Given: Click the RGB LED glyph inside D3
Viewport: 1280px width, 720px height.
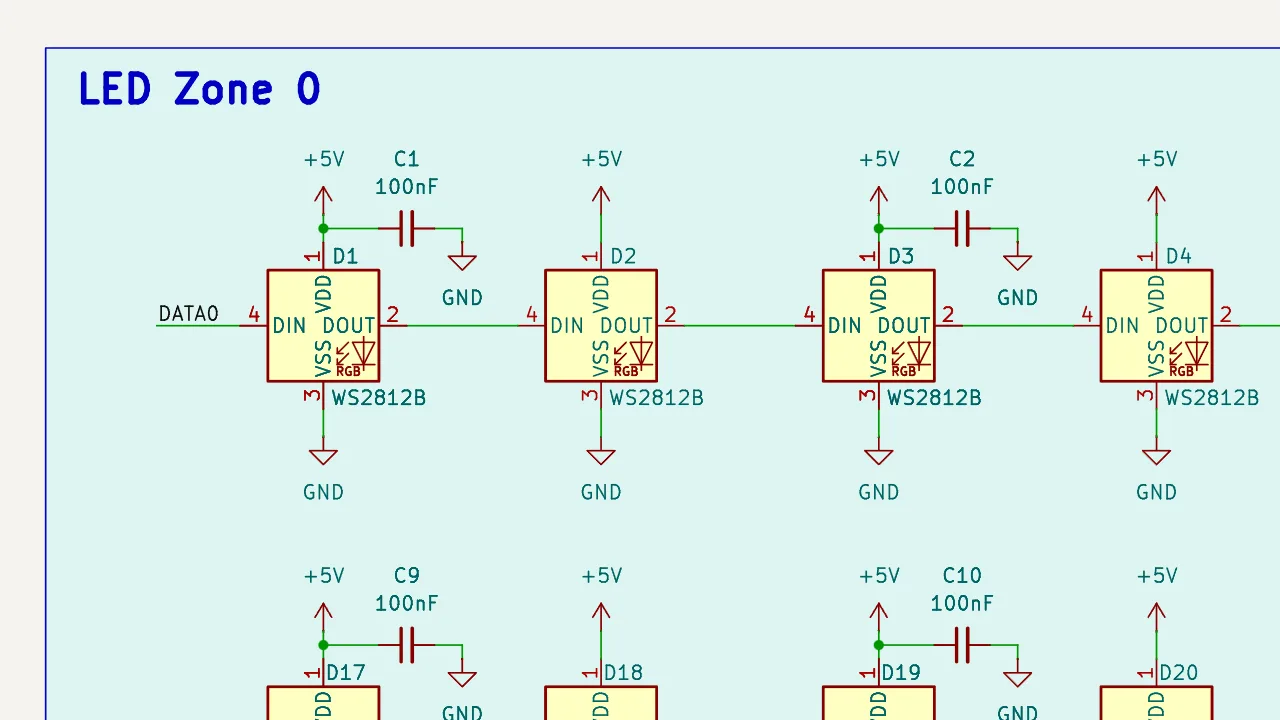Looking at the screenshot, I should click(x=911, y=358).
